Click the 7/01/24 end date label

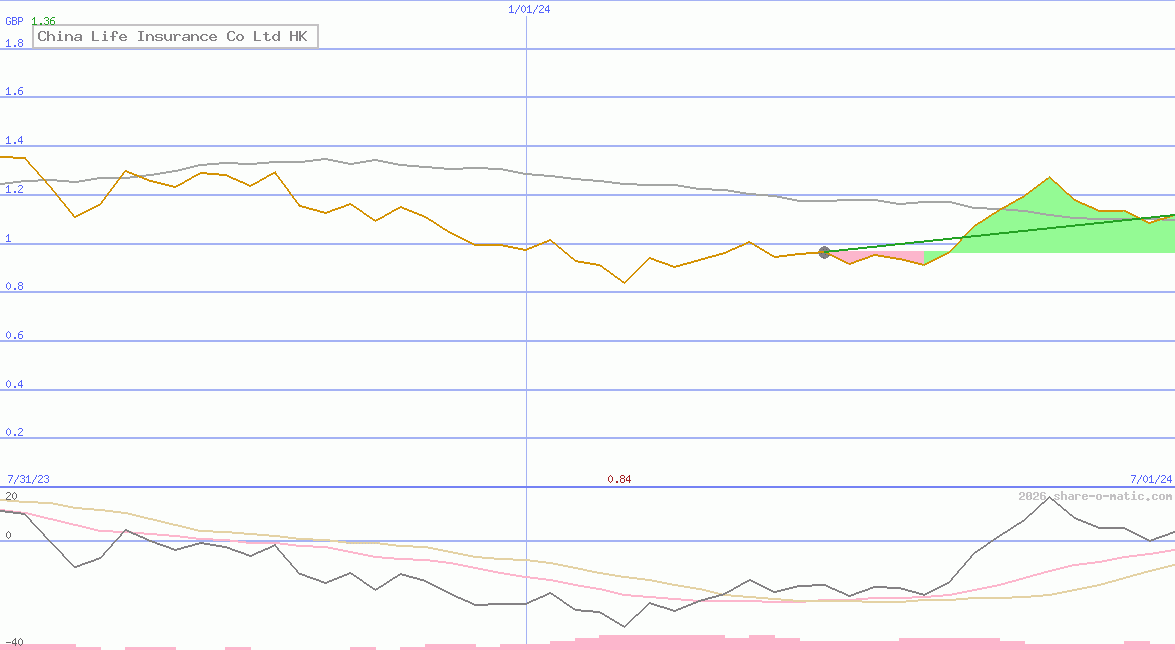coord(1151,479)
